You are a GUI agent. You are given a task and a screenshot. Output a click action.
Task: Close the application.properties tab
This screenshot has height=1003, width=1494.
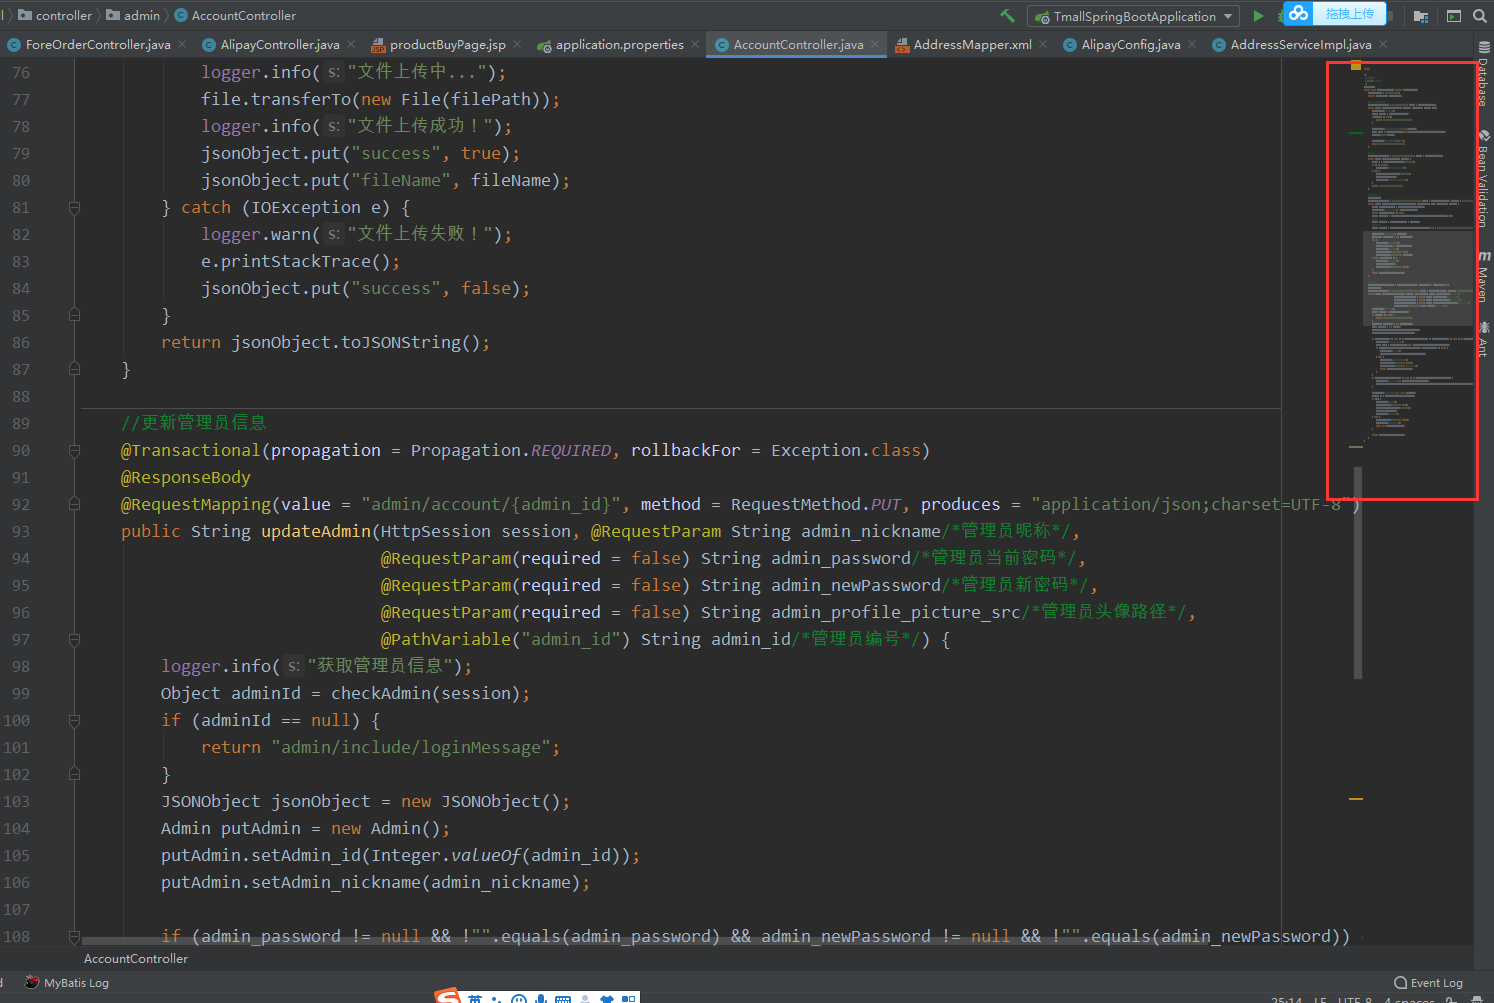tap(695, 44)
